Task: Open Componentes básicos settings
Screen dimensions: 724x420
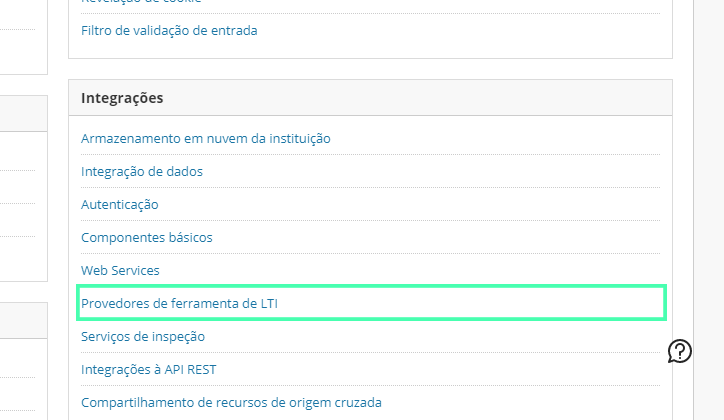Action: click(x=147, y=237)
